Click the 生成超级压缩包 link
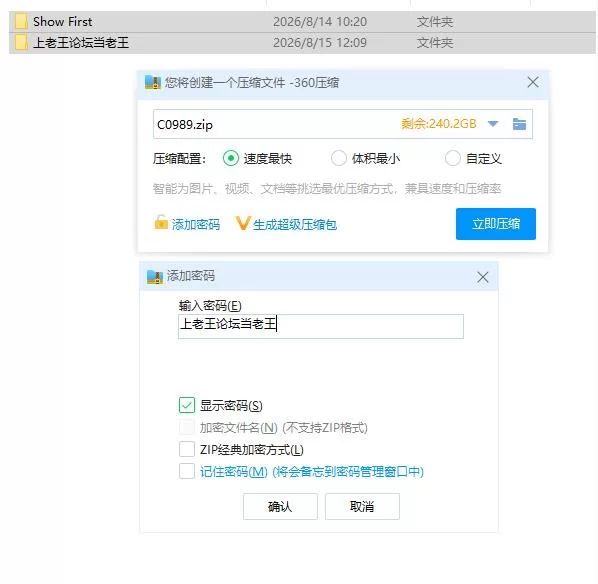The image size is (598, 584). click(295, 225)
